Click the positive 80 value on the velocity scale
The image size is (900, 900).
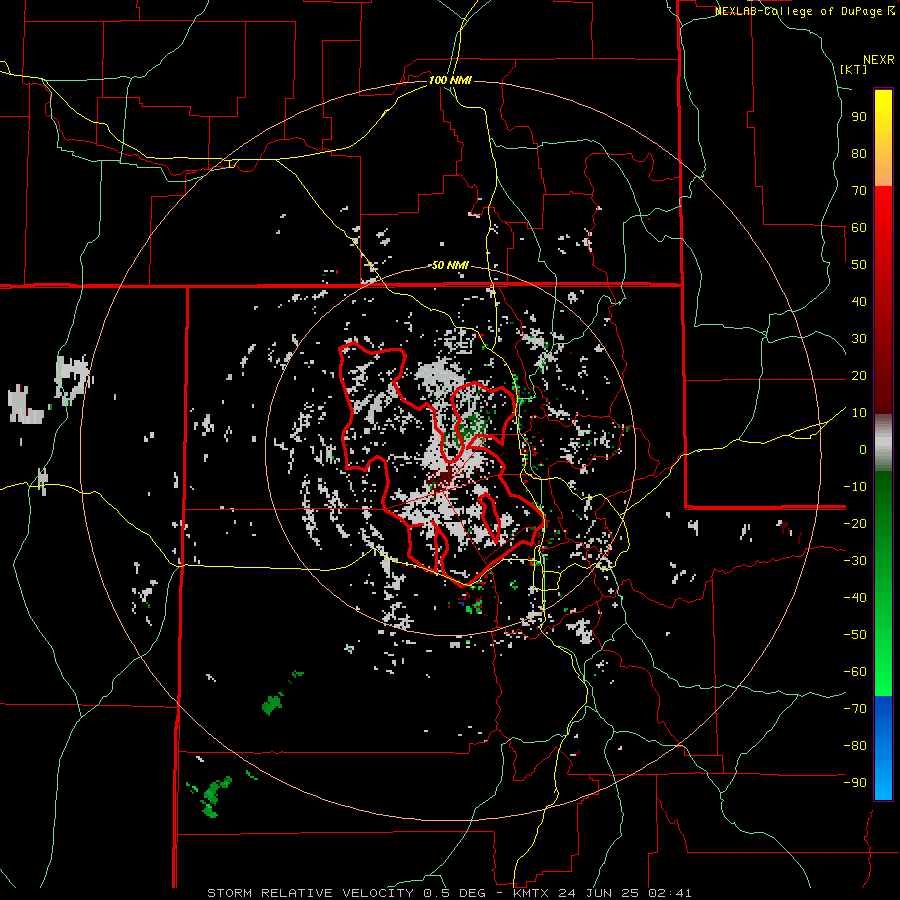coord(859,153)
